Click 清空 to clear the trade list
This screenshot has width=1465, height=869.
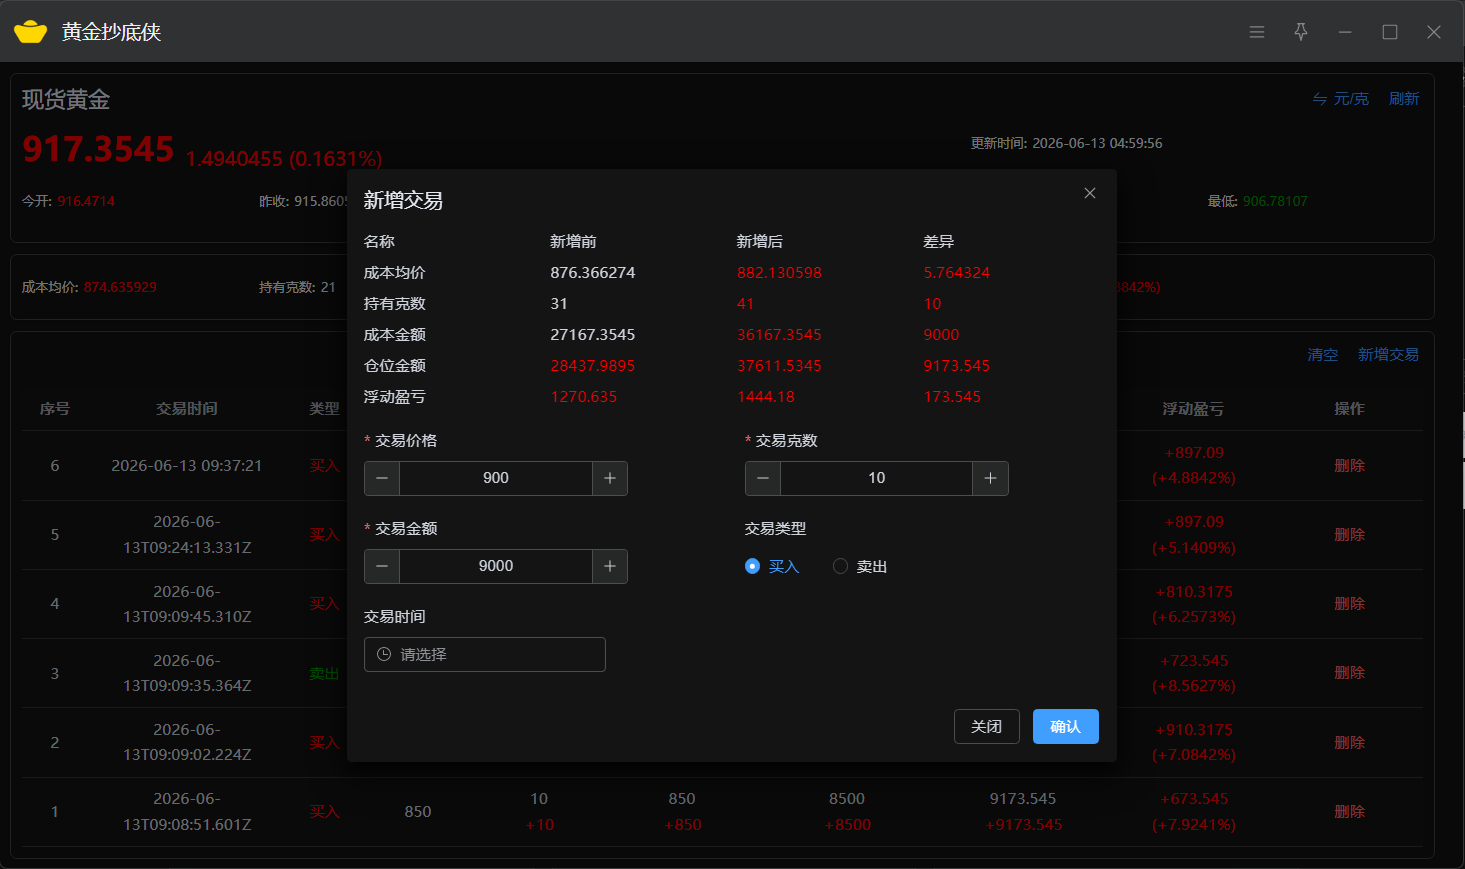point(1322,355)
